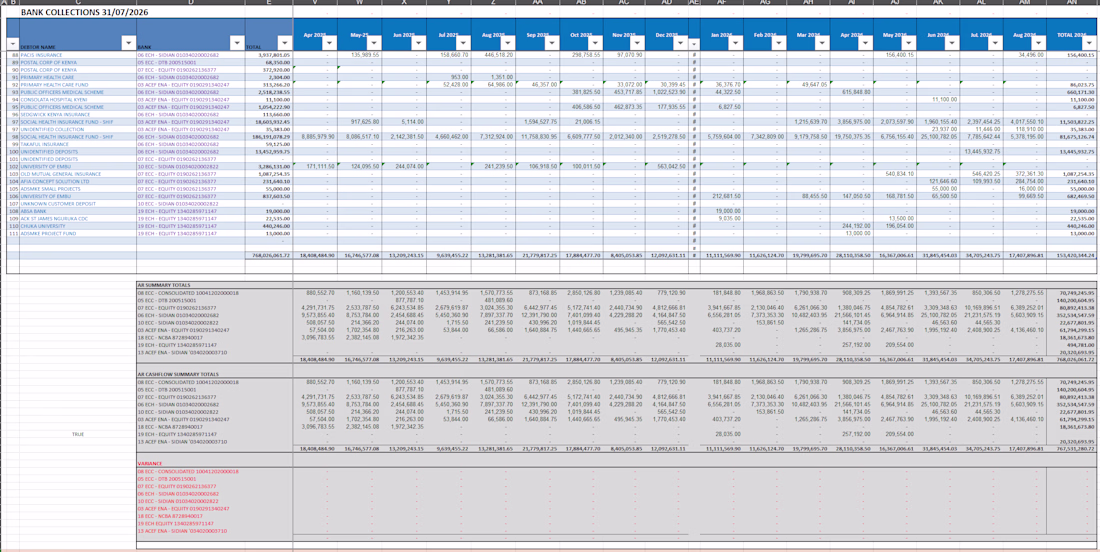This screenshot has width=1100, height=552.
Task: Select the PRIMARY HEALTH CARE FUND cell
Action: [78, 84]
